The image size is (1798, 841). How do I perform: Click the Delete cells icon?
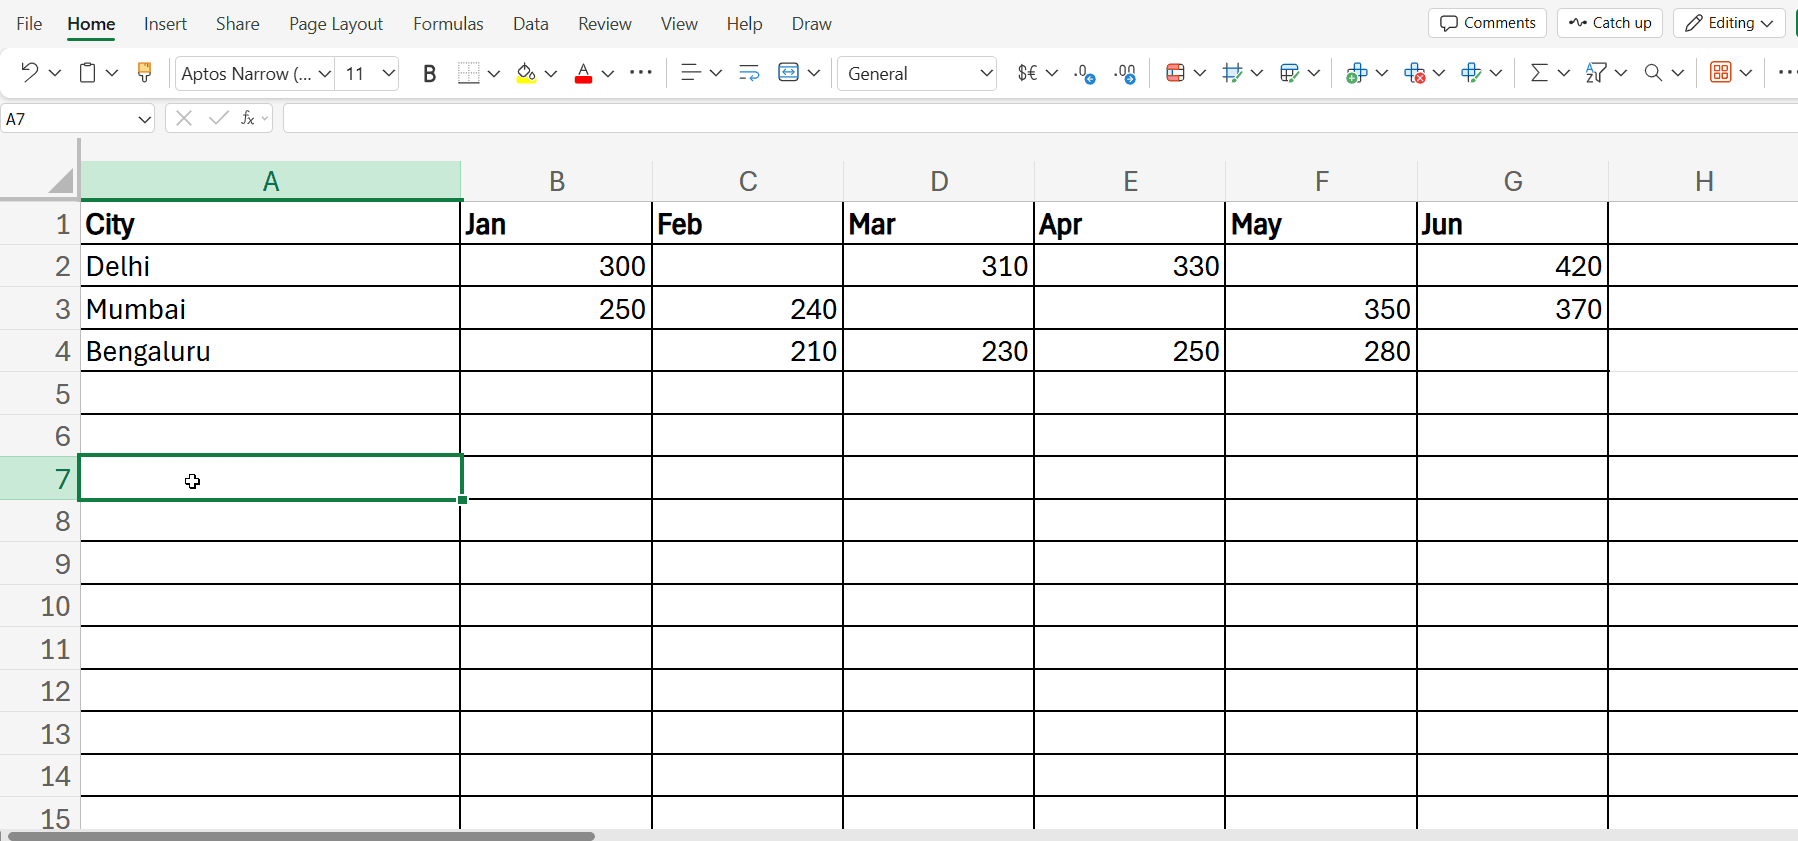(x=1413, y=73)
